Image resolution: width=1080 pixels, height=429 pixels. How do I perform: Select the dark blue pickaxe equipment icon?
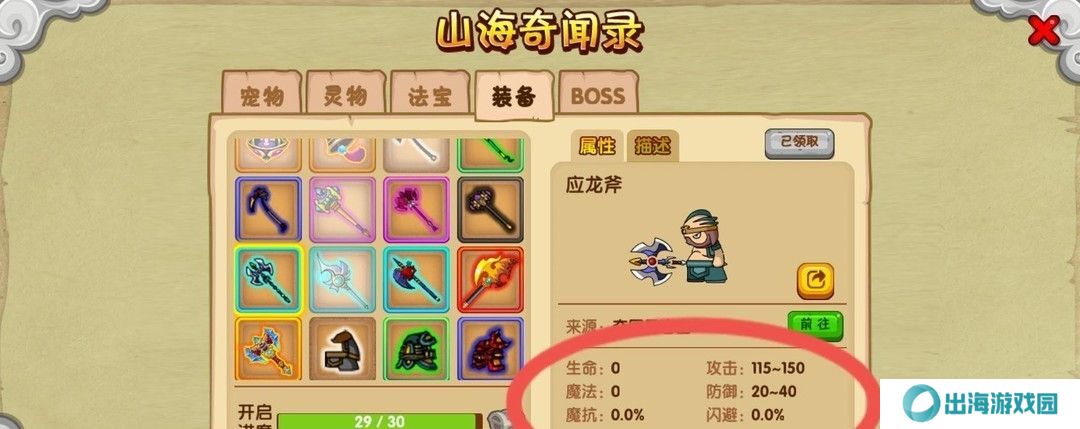pos(268,209)
